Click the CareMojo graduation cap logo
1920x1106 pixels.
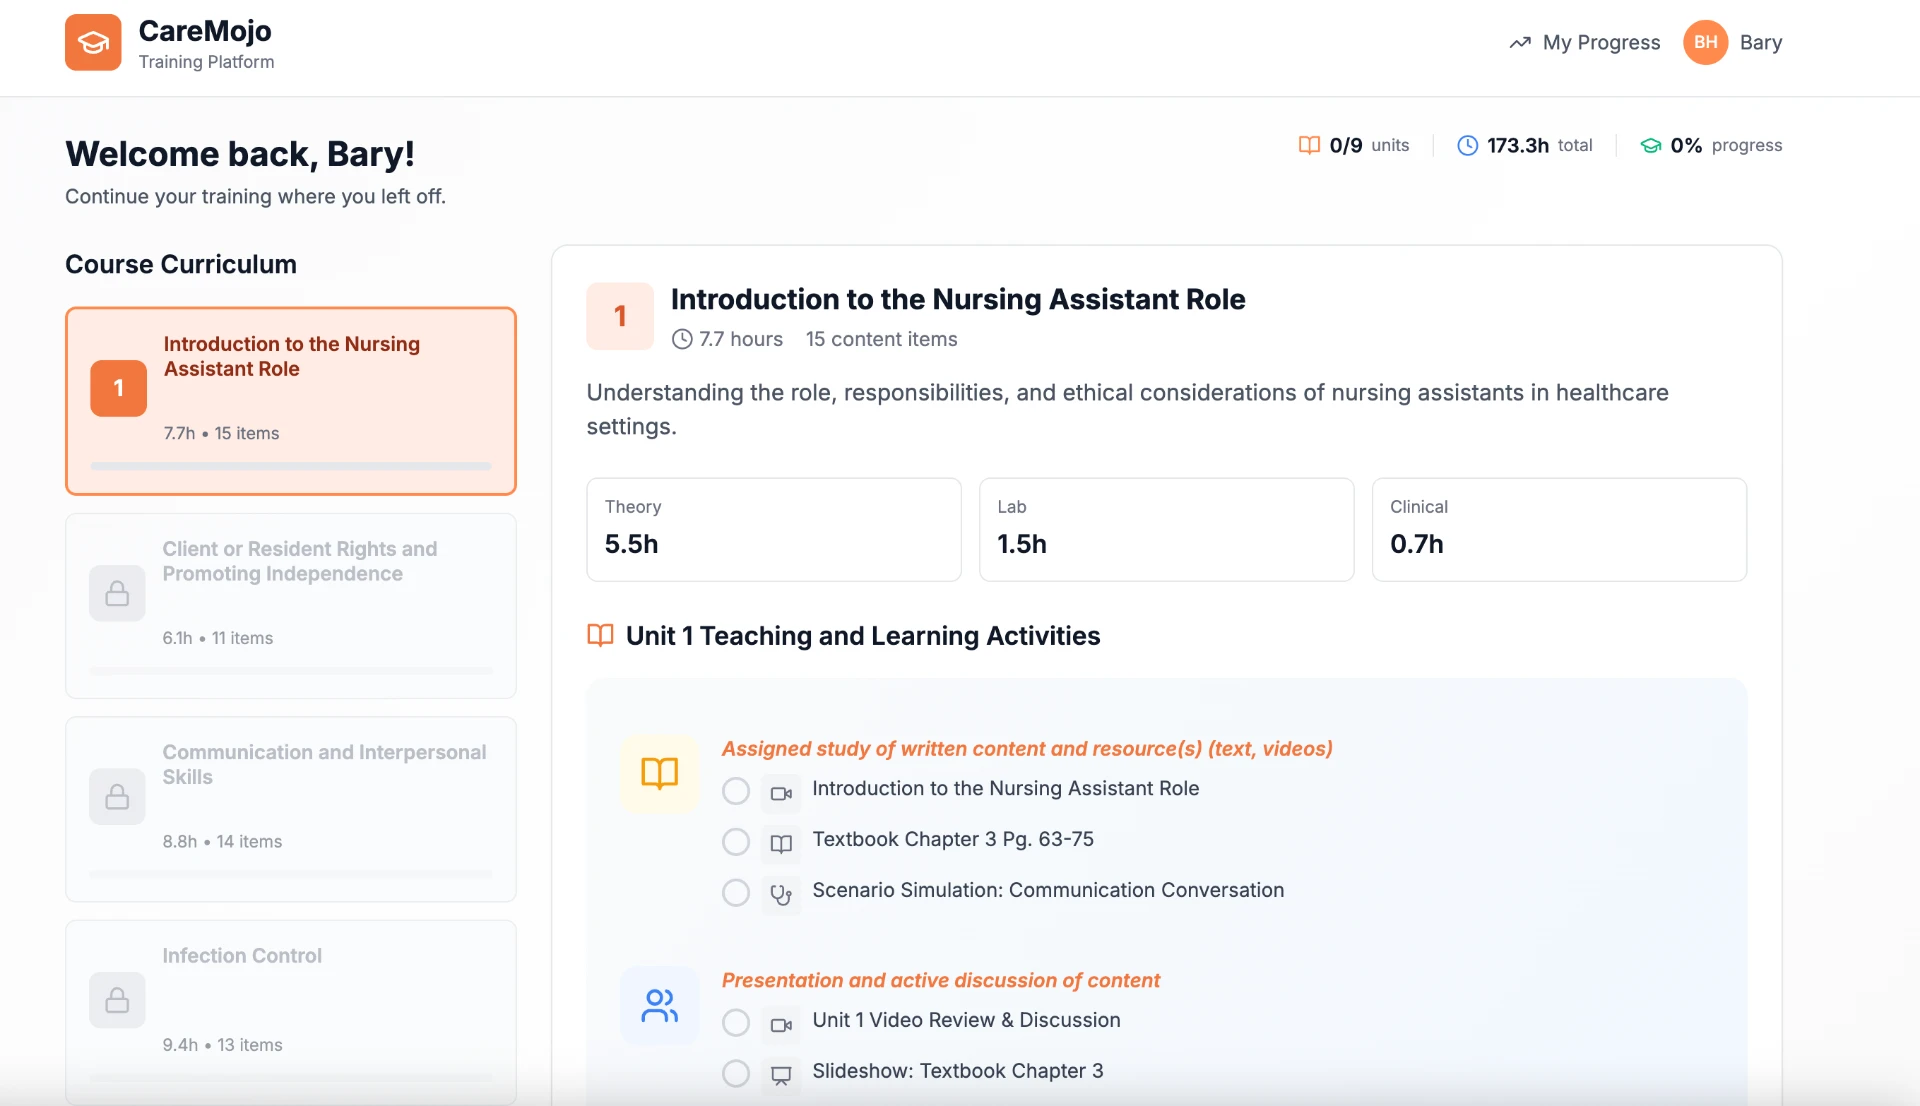tap(93, 42)
